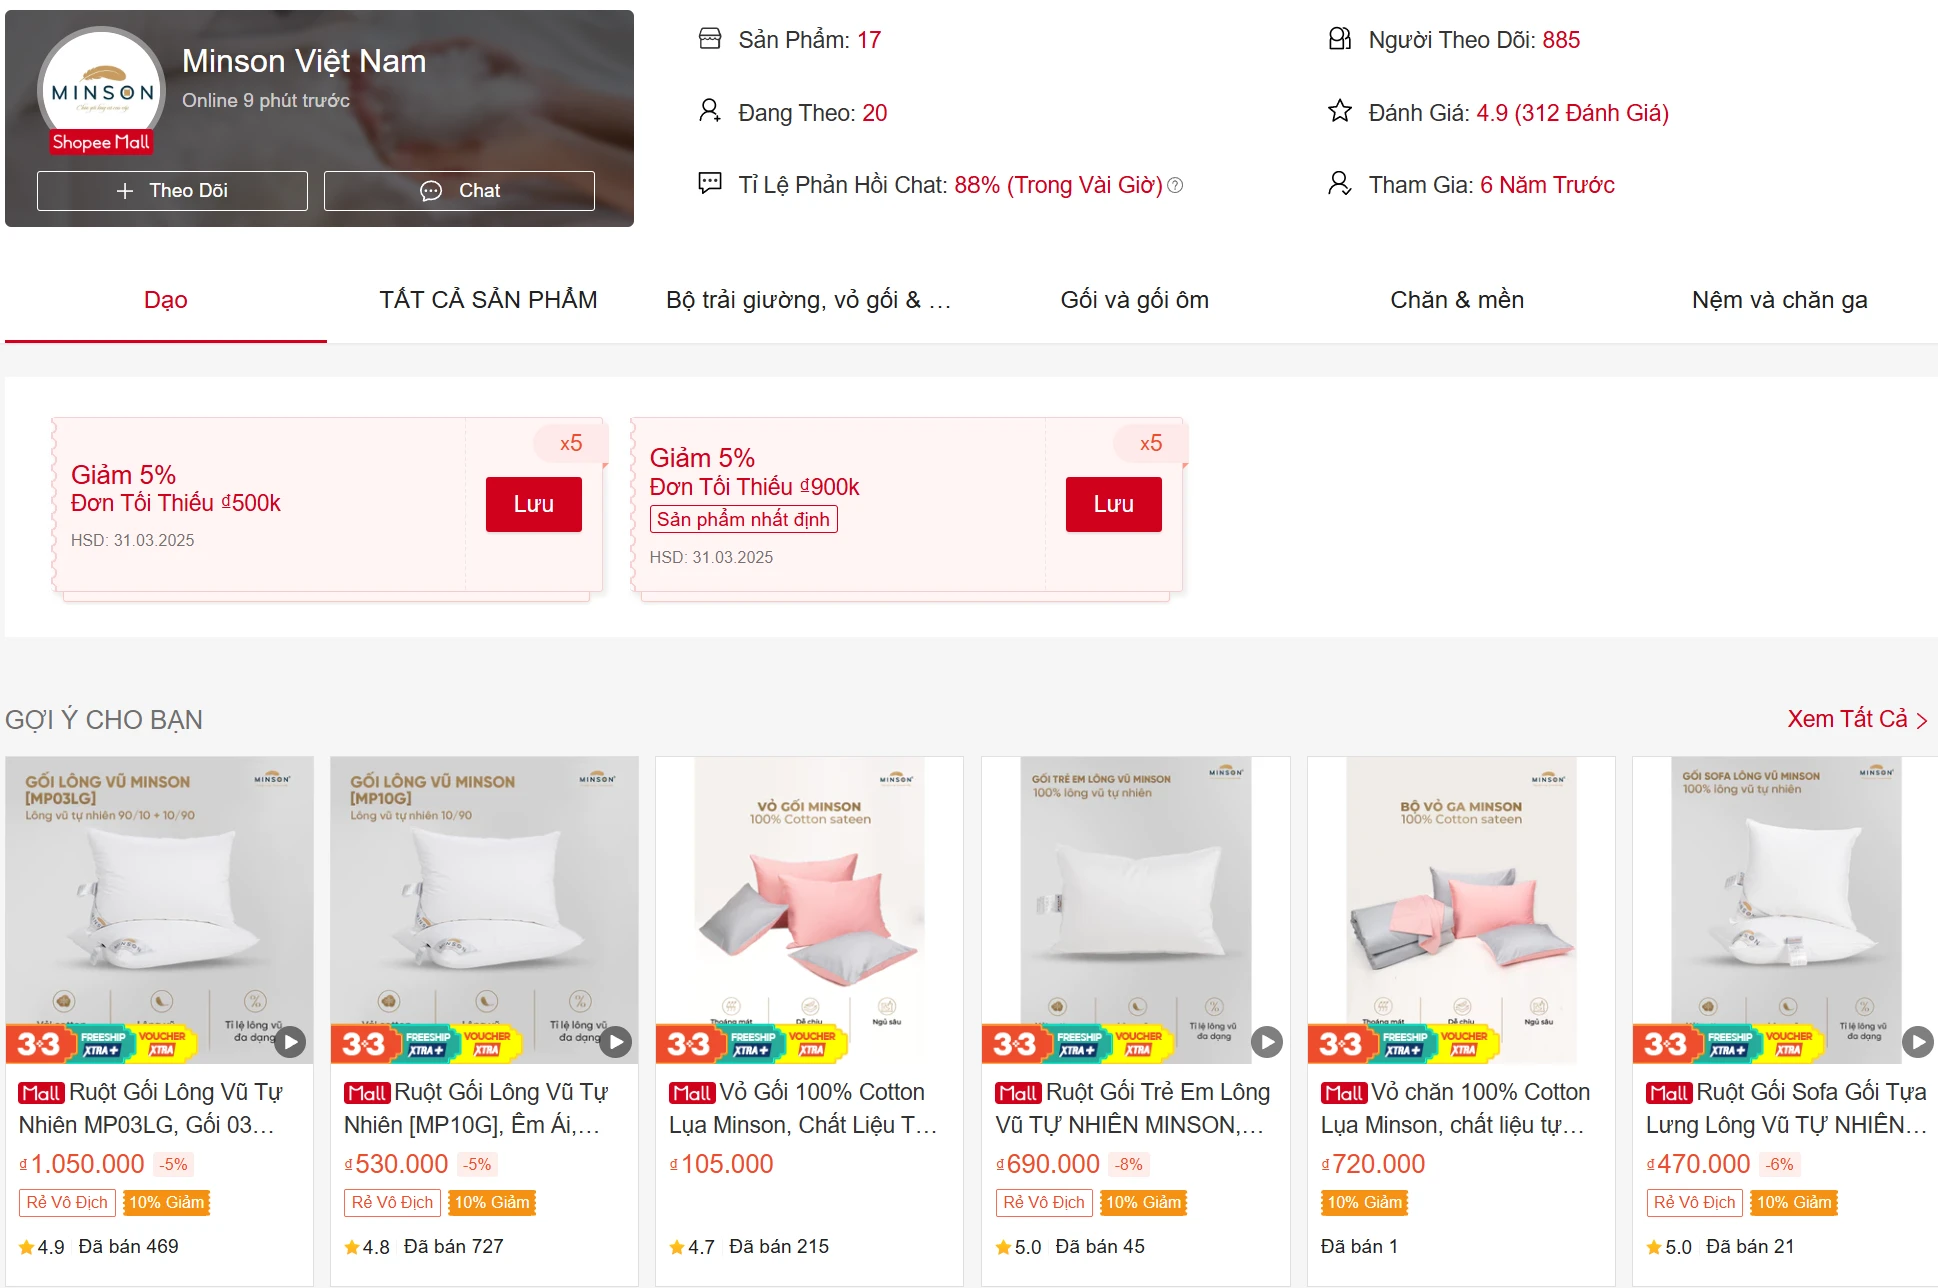This screenshot has height=1288, width=1938.
Task: Click the Minson shop logo avatar
Action: 101,90
